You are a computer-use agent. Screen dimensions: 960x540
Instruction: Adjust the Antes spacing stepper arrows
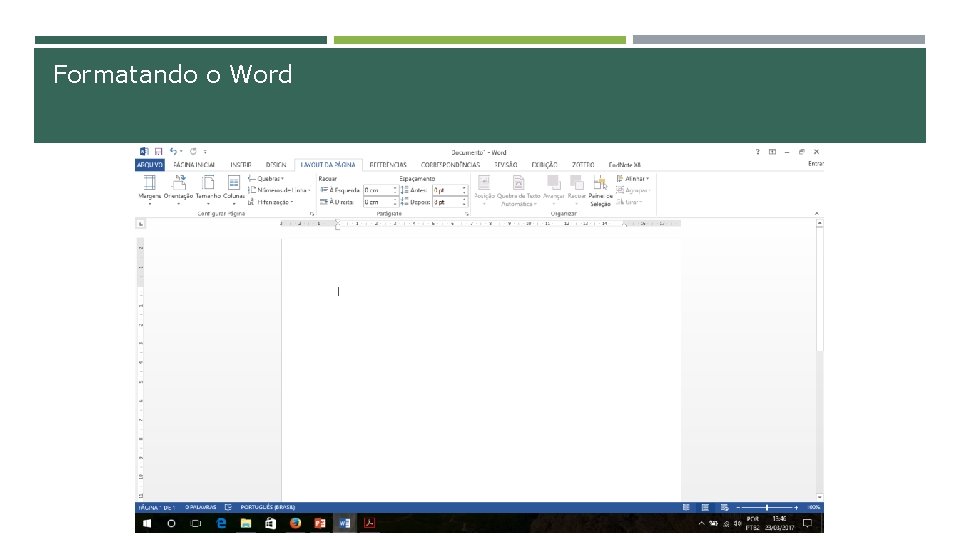click(x=464, y=190)
